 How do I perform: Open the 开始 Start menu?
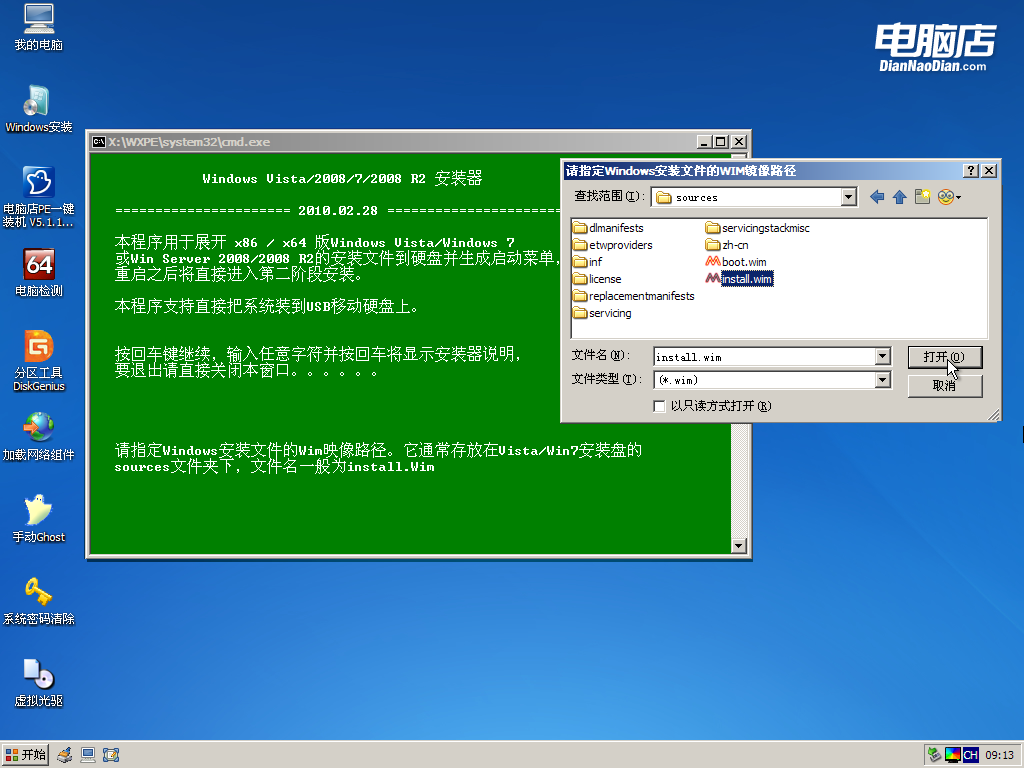coord(23,754)
